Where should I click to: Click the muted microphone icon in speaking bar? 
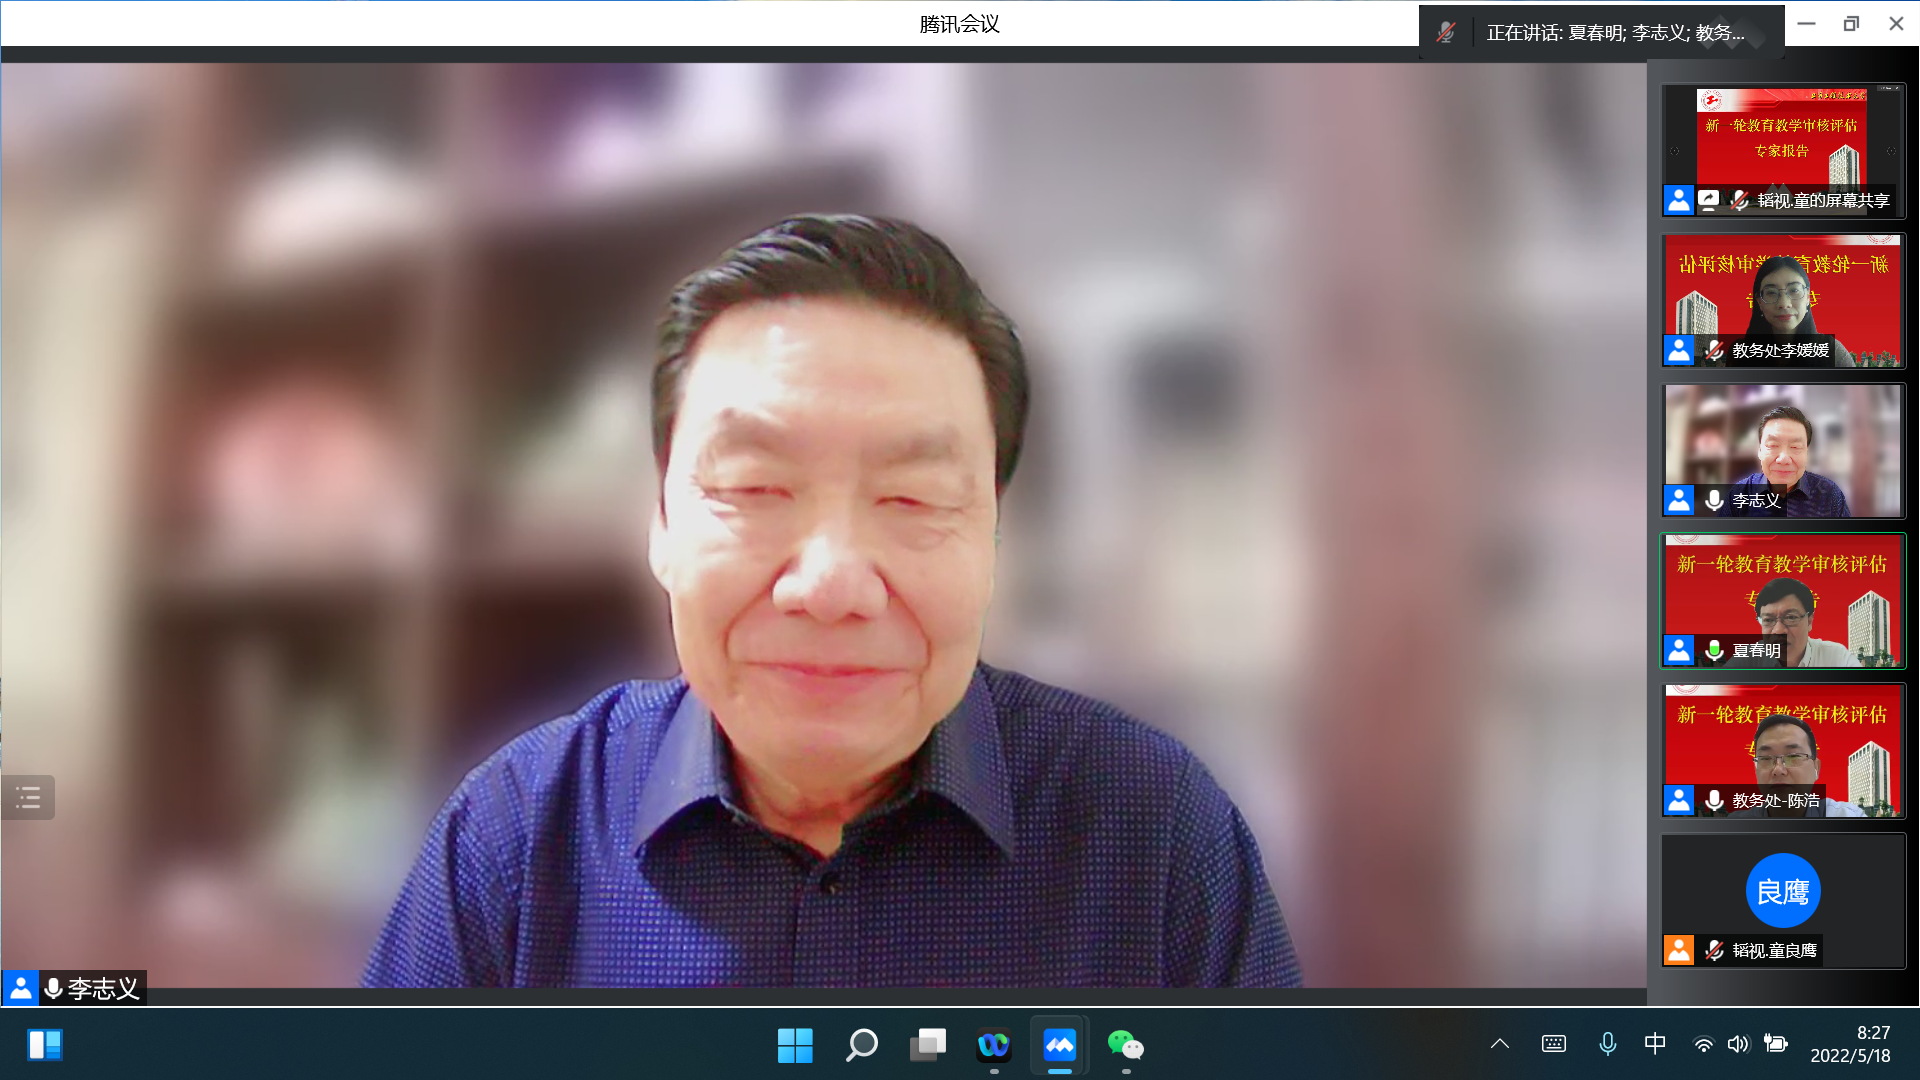click(1446, 32)
